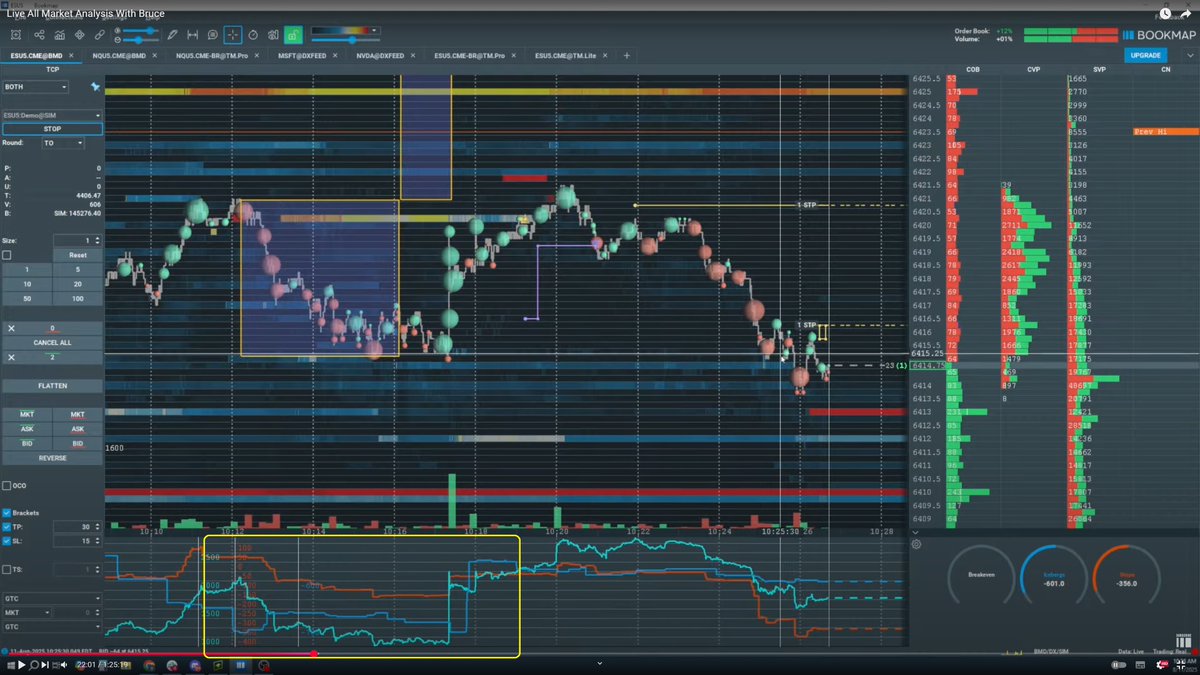Click the screenshot capture toolbar icon

[x=16, y=35]
